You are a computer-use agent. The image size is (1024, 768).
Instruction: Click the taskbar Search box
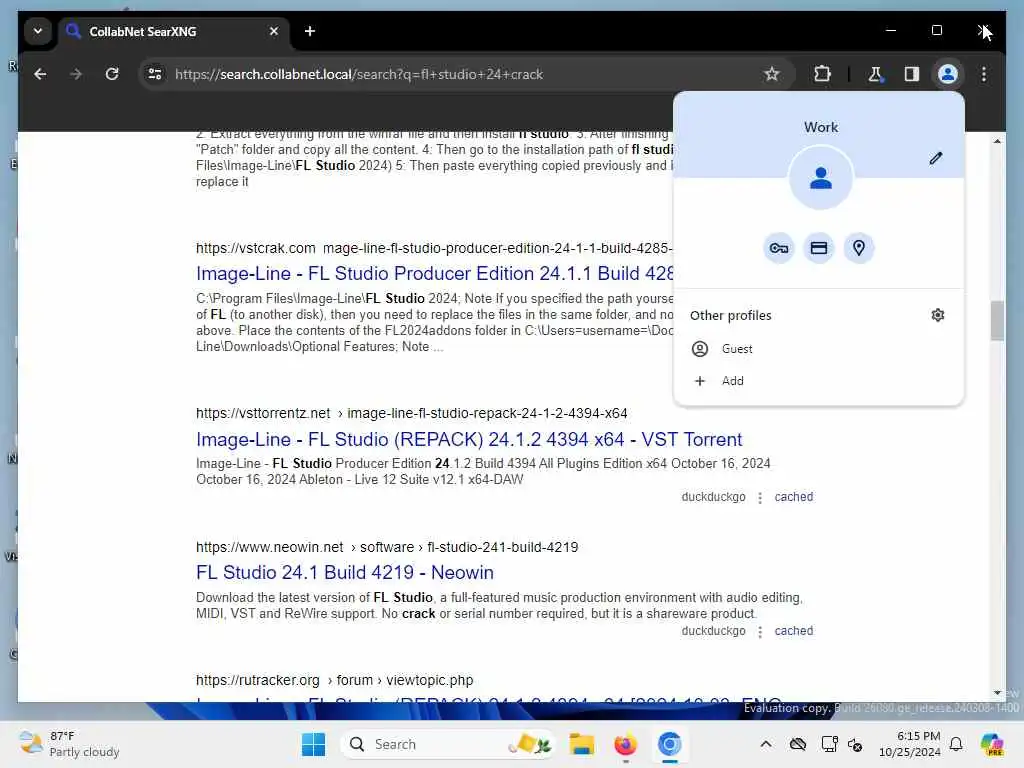pyautogui.click(x=447, y=744)
